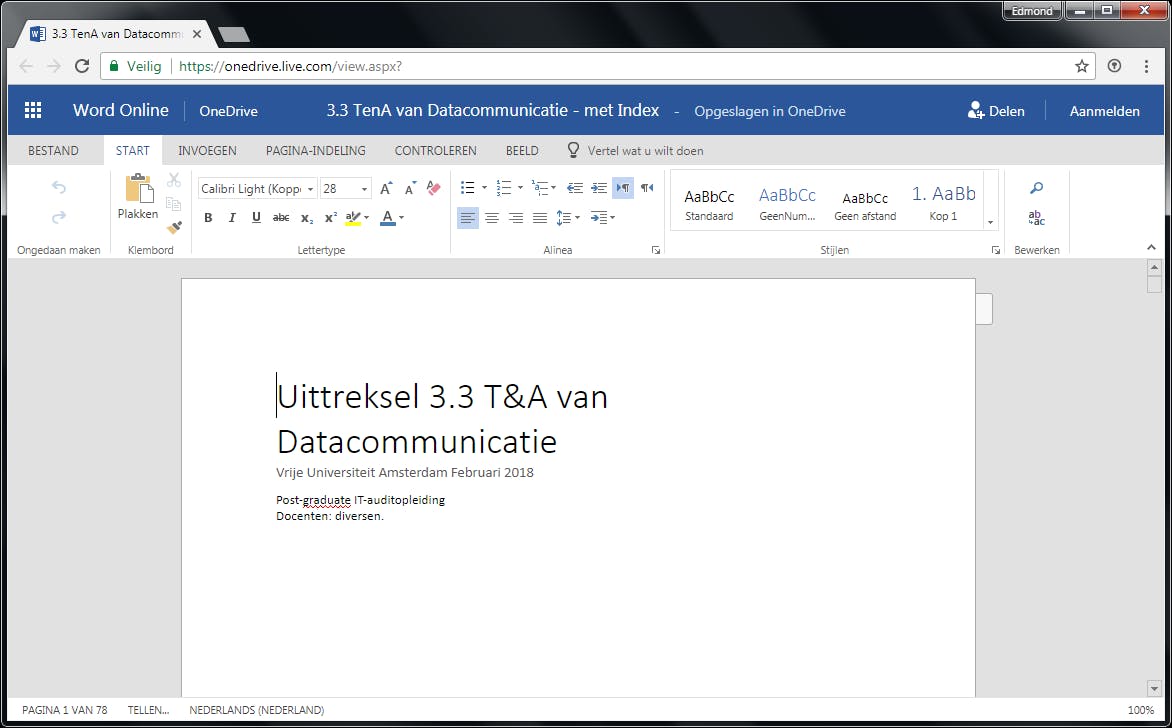Open bullet list style dropdown arrow
Screen dimensions: 1172x728
(x=484, y=188)
